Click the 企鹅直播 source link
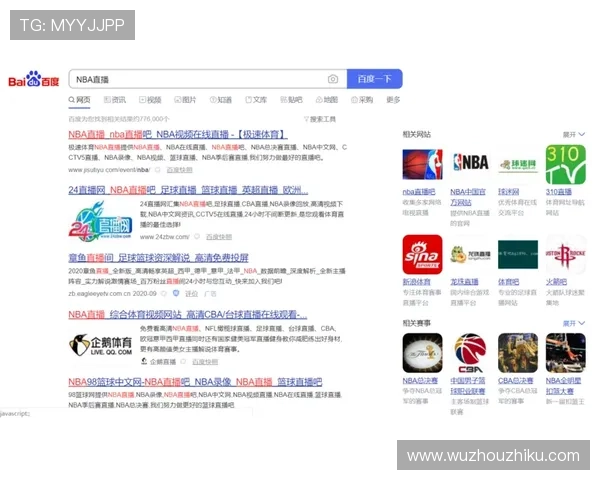600x480 pixels. (x=163, y=362)
